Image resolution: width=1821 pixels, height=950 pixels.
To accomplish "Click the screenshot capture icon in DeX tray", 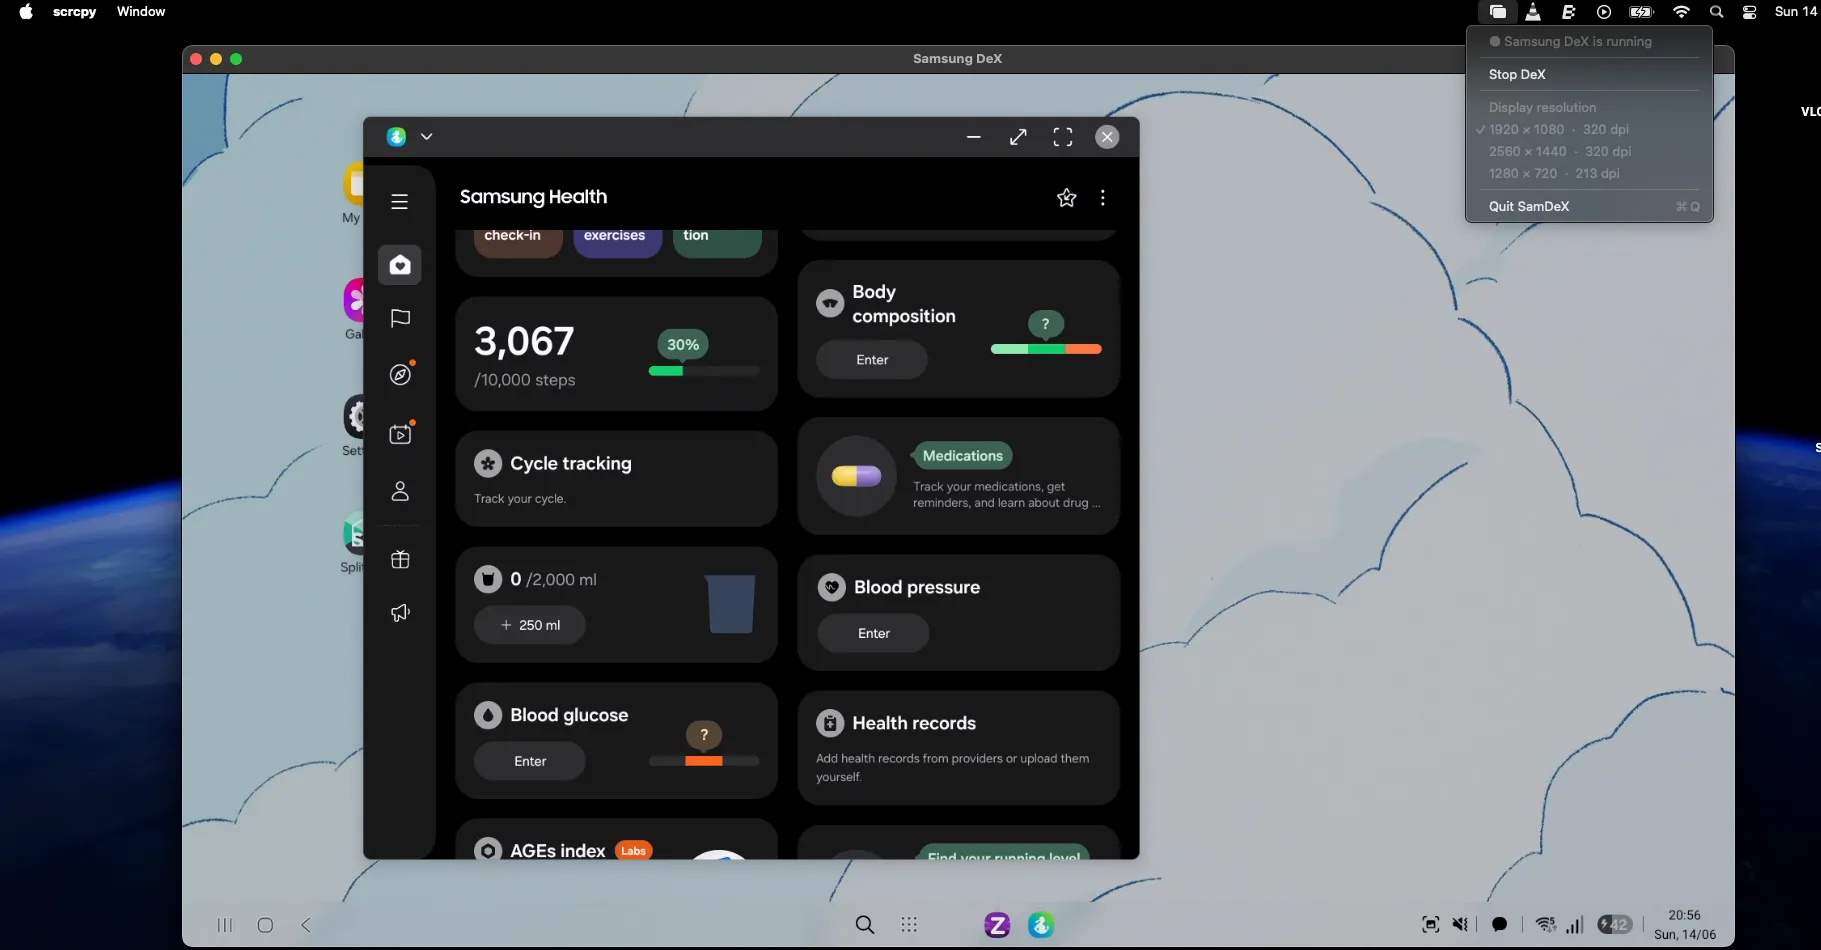I will (1431, 925).
